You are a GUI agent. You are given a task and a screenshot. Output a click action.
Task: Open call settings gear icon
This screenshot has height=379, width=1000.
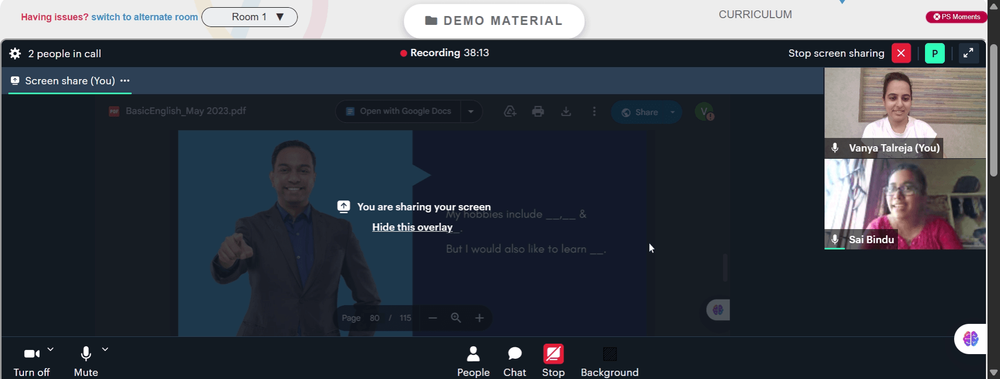tap(15, 54)
